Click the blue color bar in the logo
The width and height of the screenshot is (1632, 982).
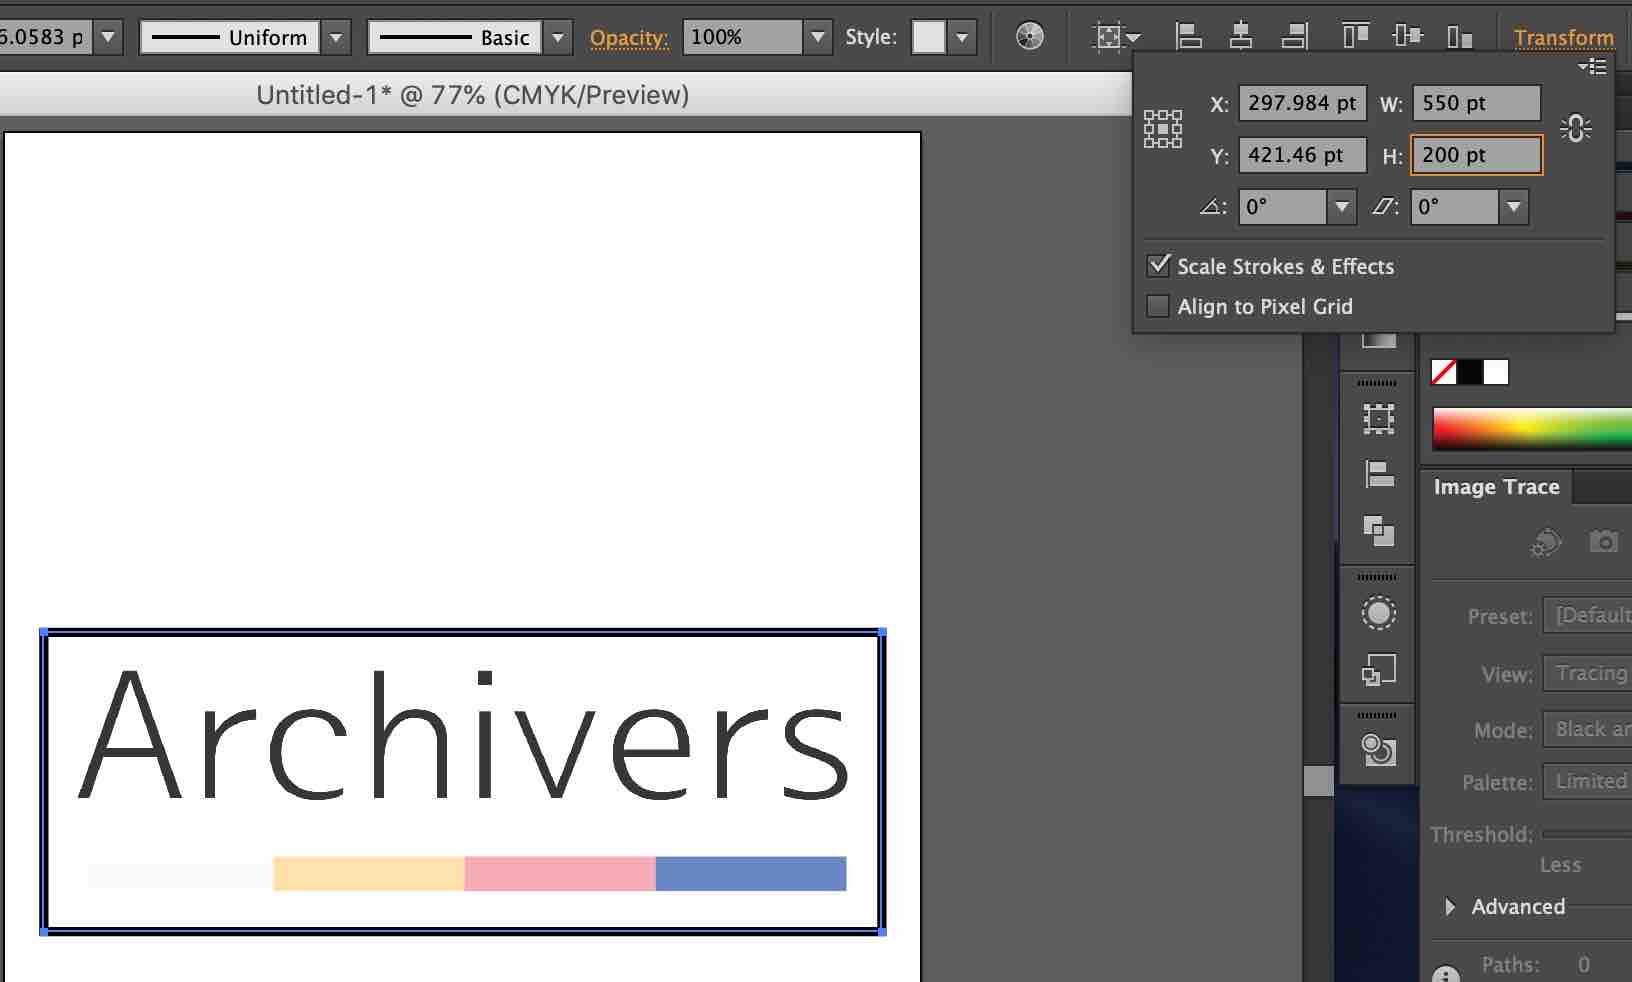coord(751,873)
